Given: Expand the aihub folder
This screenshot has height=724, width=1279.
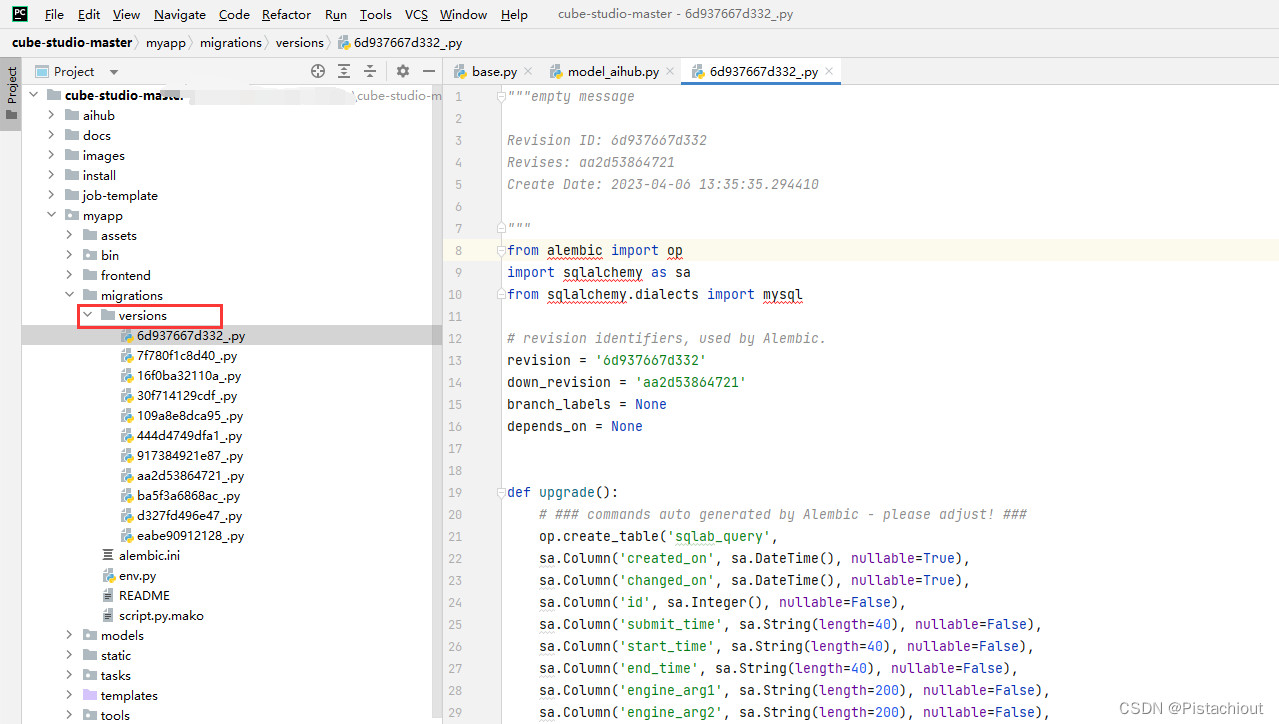Looking at the screenshot, I should point(51,115).
